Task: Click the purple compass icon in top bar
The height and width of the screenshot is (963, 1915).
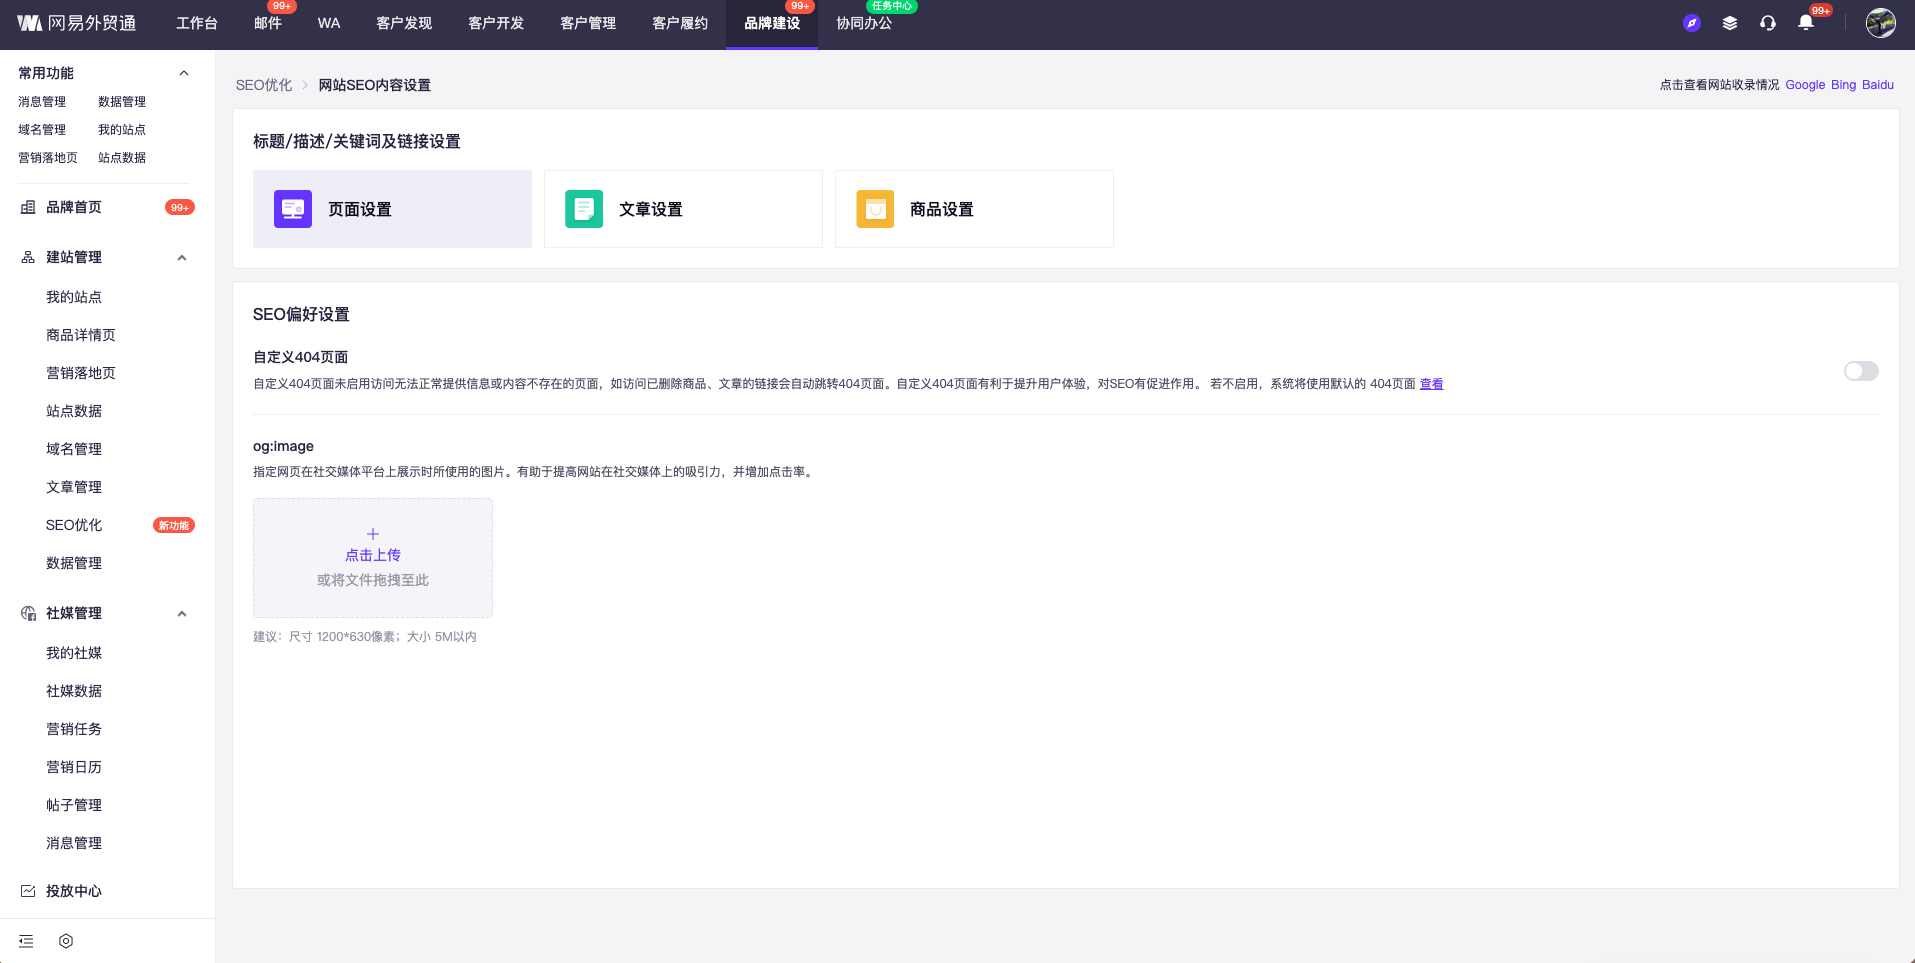Action: 1692,23
